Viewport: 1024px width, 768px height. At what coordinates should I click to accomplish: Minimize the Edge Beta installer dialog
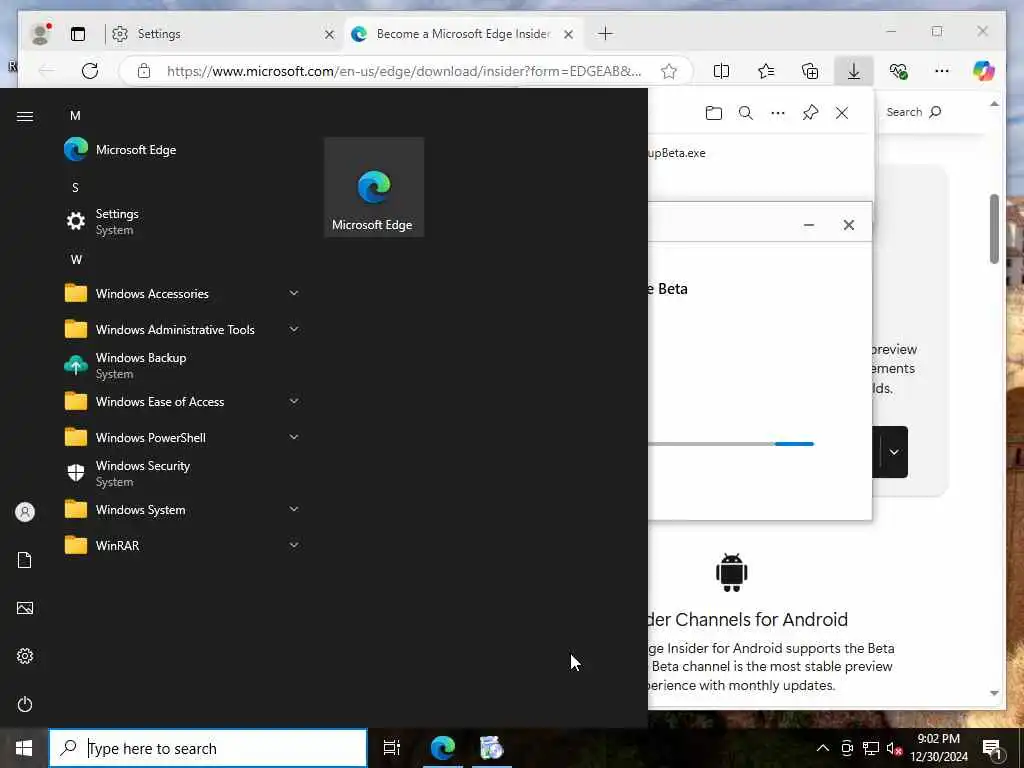click(808, 225)
